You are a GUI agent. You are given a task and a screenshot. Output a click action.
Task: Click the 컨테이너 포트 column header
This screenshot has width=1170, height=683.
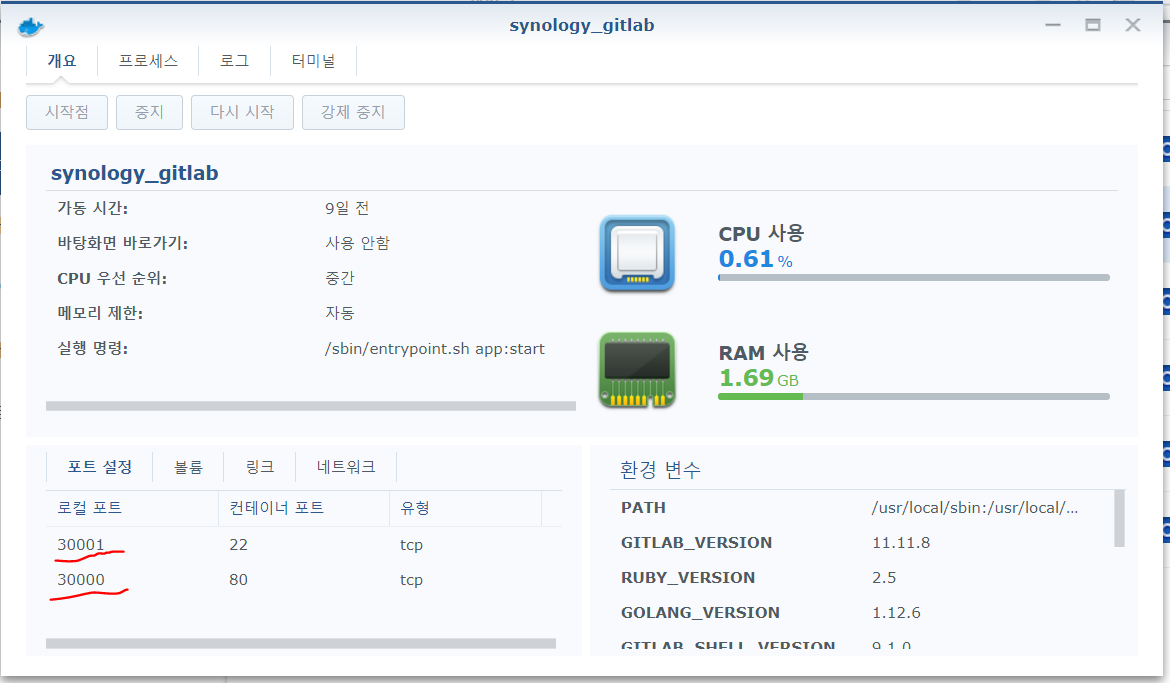[x=304, y=508]
